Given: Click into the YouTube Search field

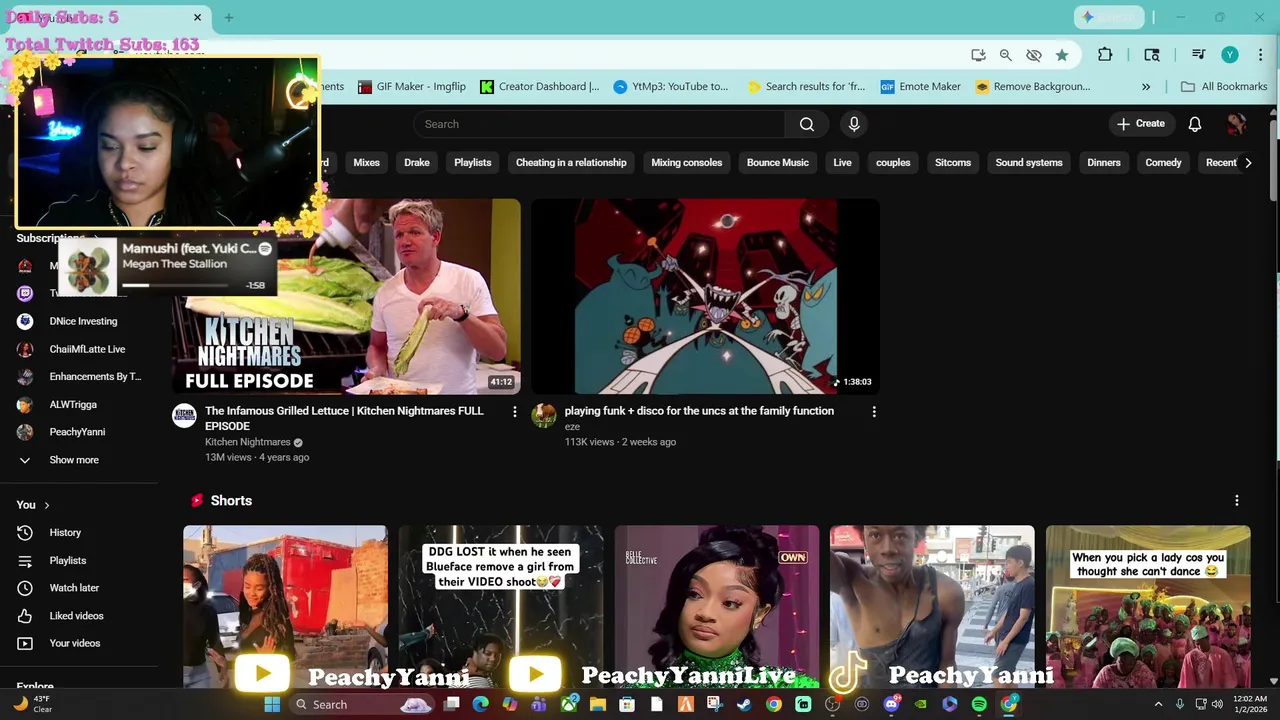Looking at the screenshot, I should [600, 124].
